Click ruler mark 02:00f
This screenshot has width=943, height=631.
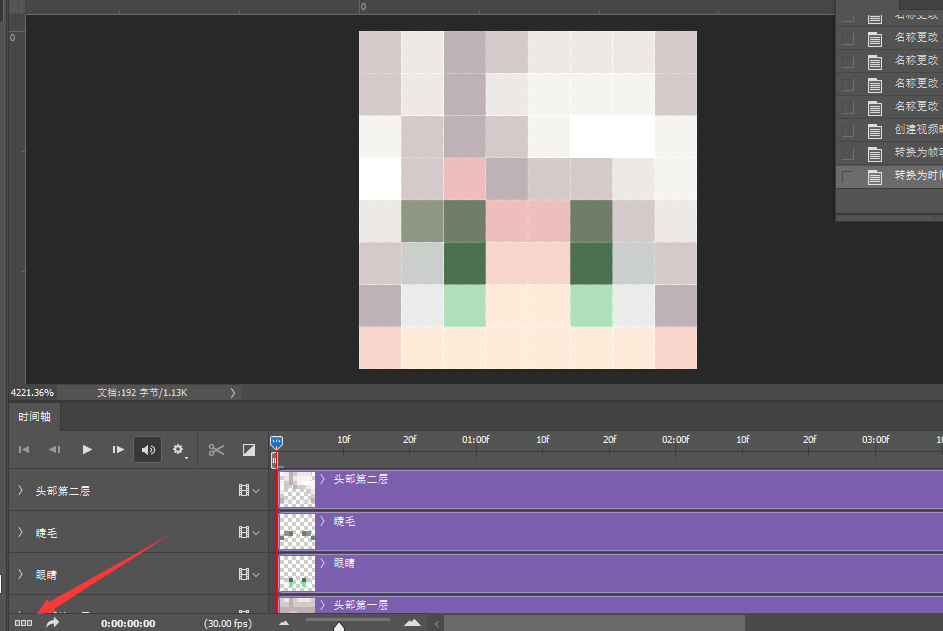click(x=675, y=440)
